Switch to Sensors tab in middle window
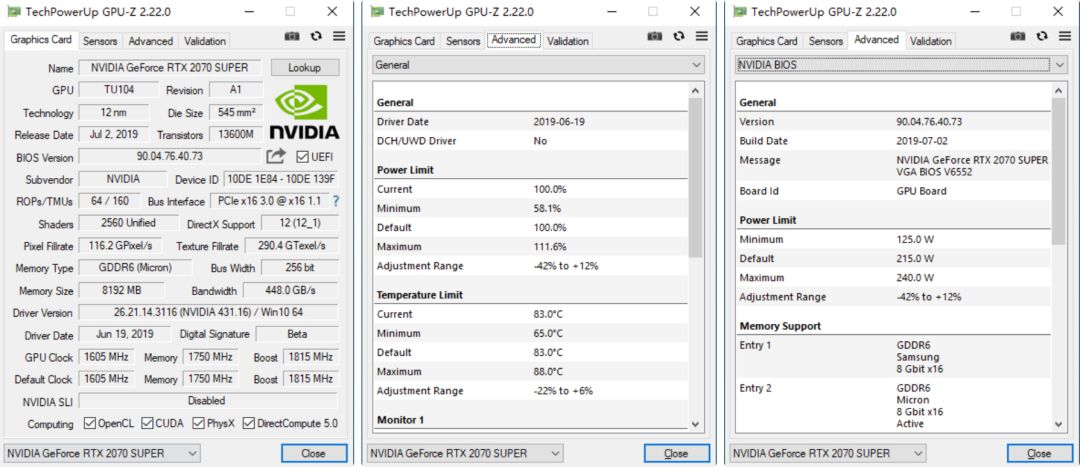 463,41
